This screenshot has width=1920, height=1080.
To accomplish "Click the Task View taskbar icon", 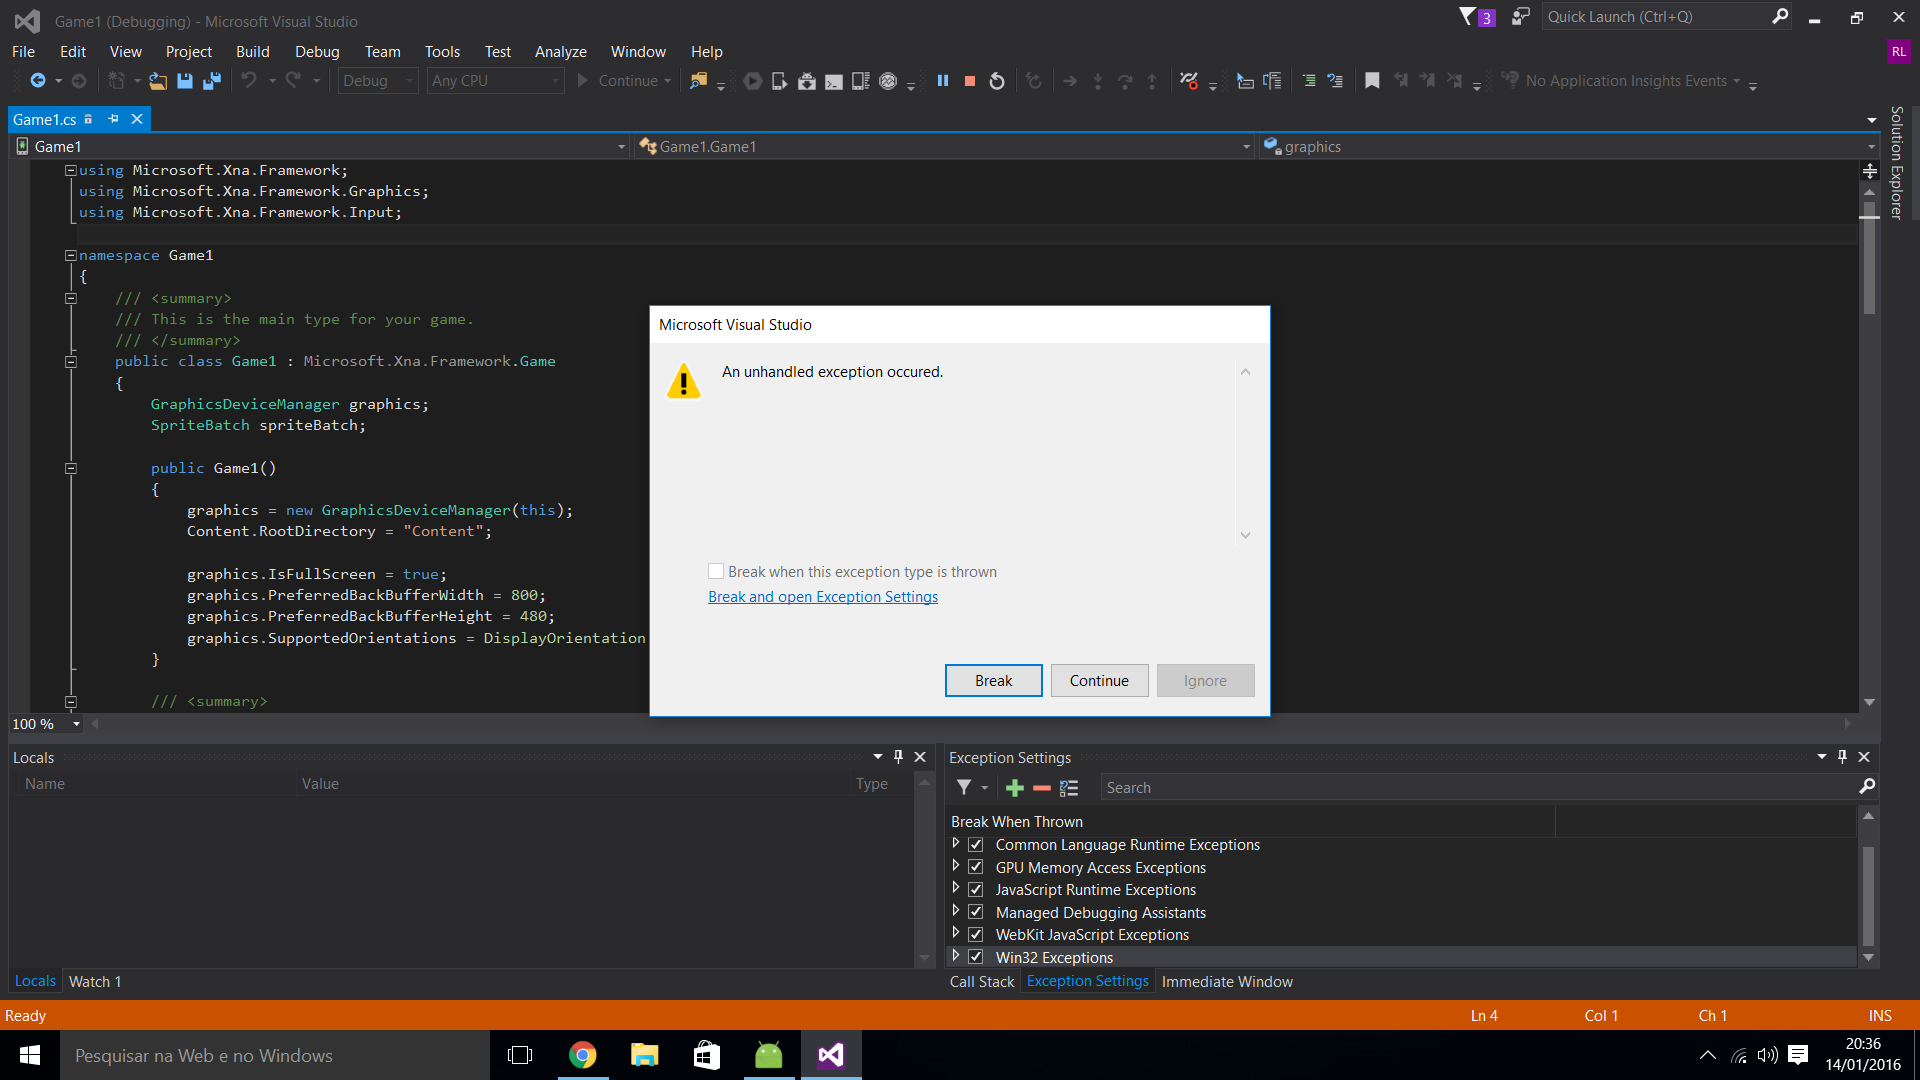I will [x=521, y=1055].
